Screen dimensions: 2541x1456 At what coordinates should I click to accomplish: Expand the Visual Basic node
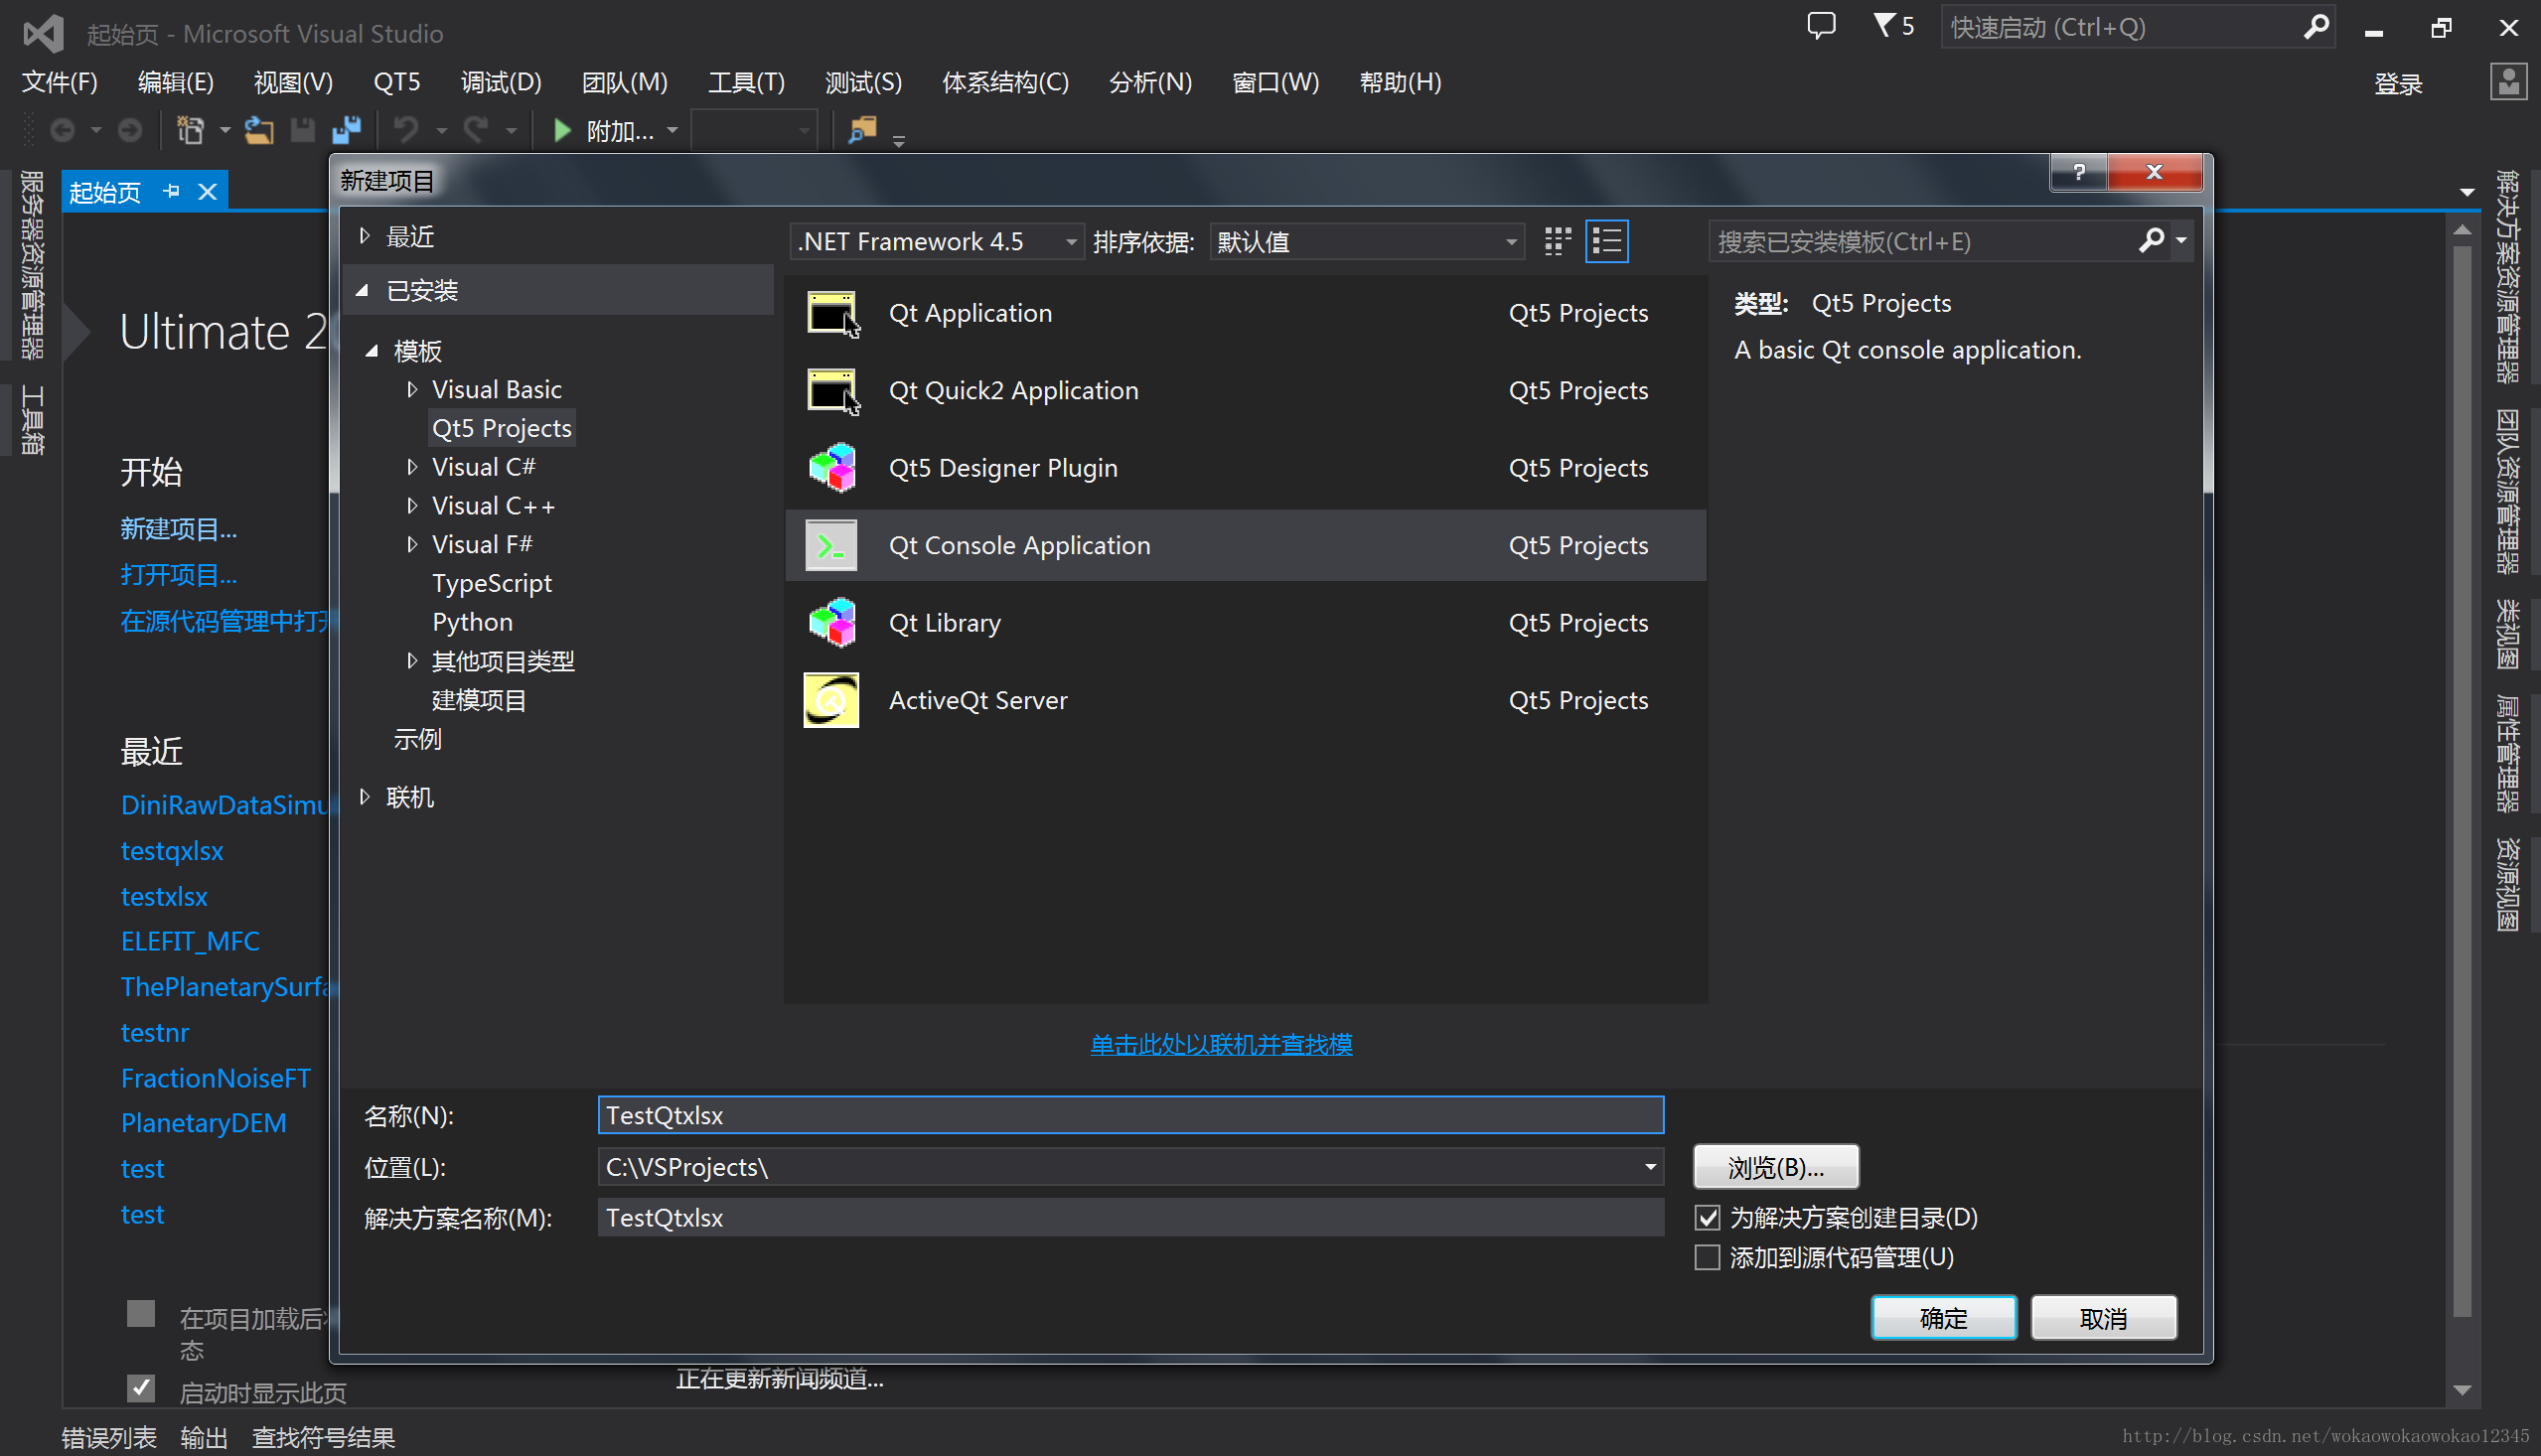[412, 390]
